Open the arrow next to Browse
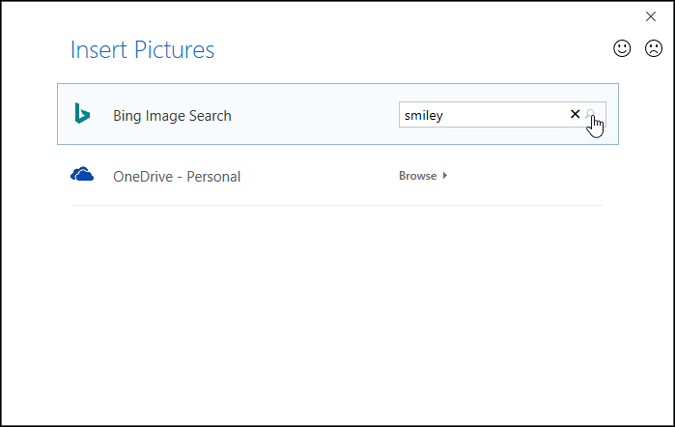The image size is (675, 427). (445, 176)
